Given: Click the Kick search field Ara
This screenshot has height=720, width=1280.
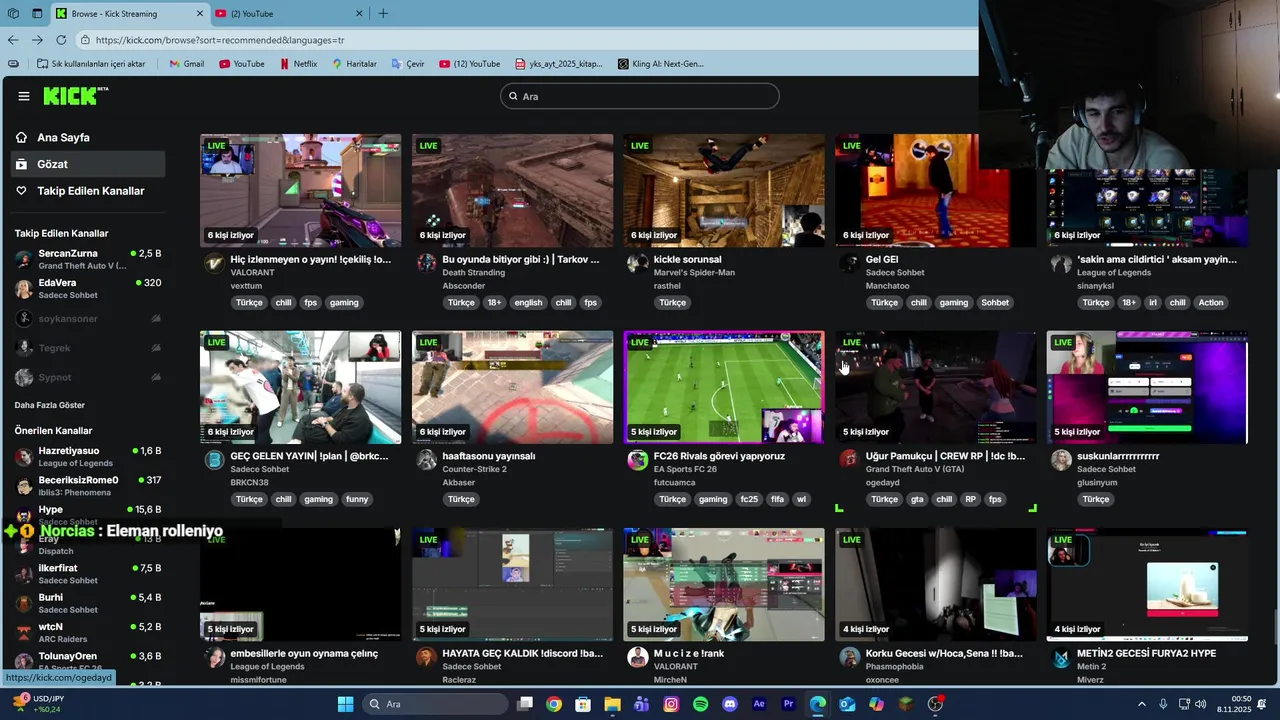Looking at the screenshot, I should pos(640,96).
